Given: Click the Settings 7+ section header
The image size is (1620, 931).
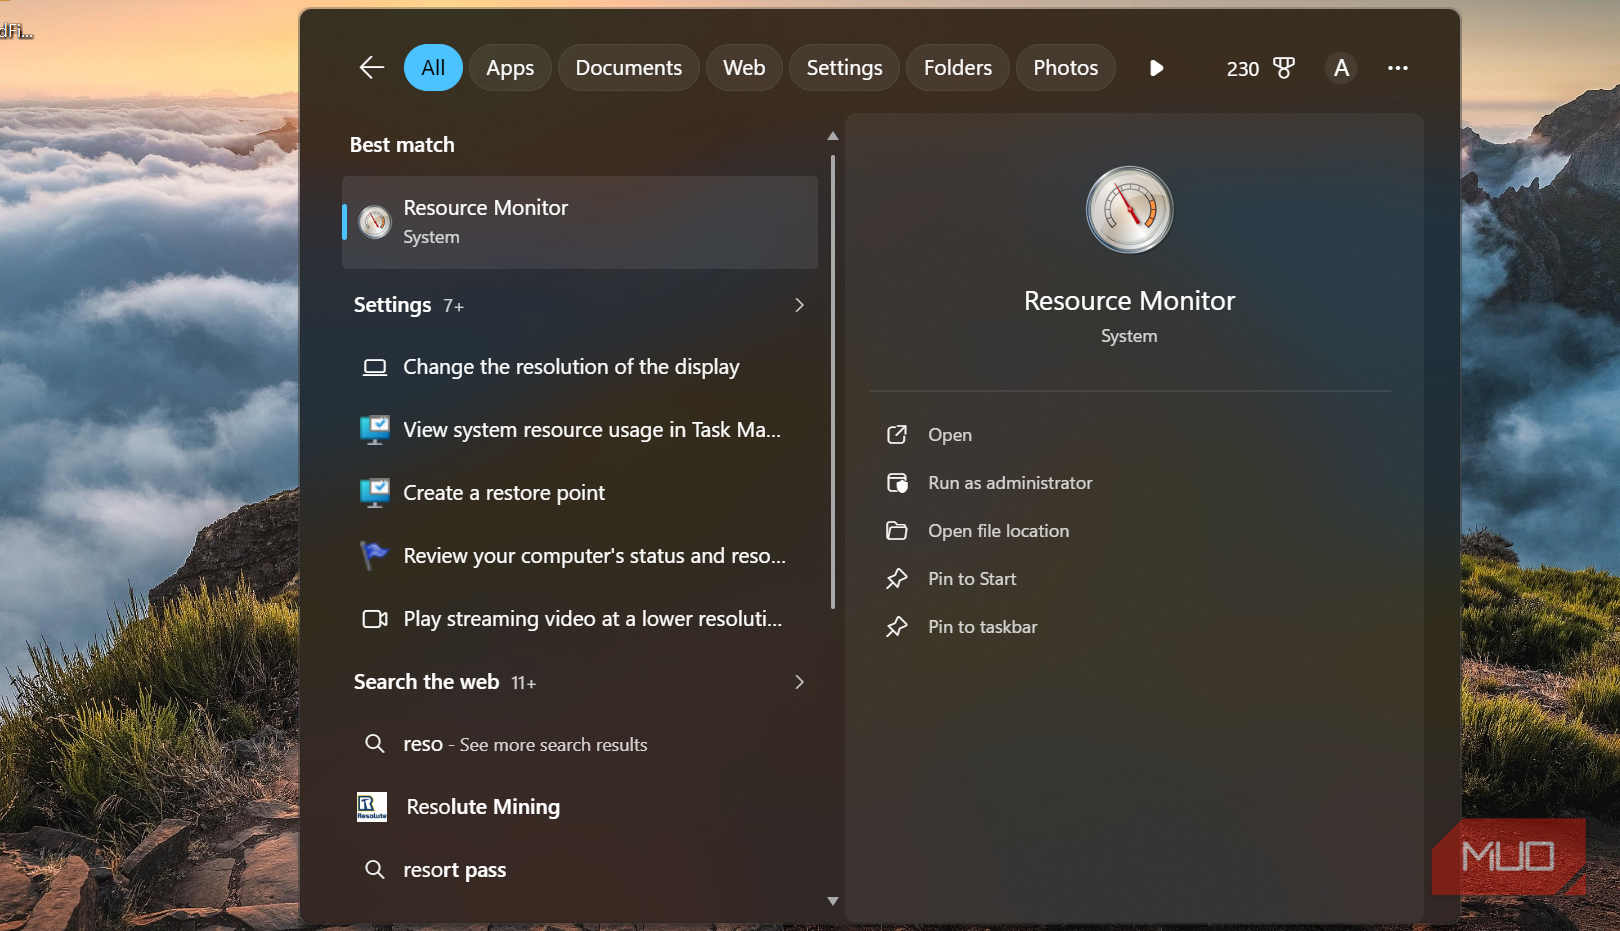Looking at the screenshot, I should pos(409,305).
